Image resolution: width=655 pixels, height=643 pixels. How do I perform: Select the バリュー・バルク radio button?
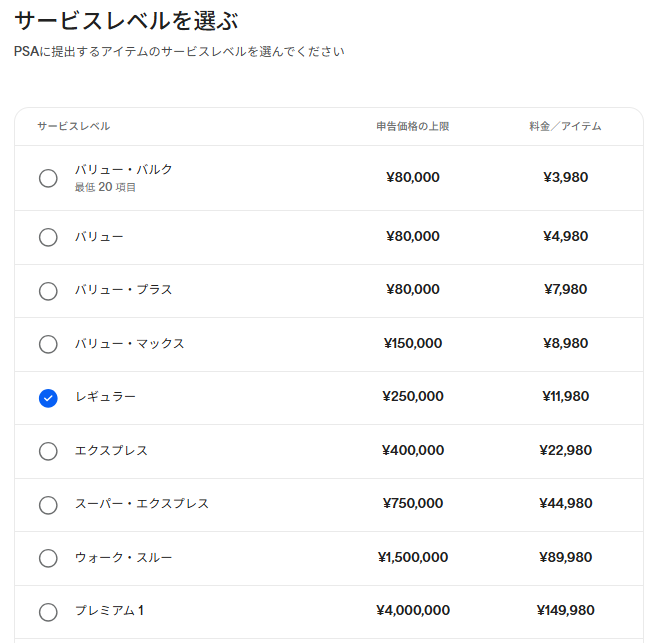48,178
